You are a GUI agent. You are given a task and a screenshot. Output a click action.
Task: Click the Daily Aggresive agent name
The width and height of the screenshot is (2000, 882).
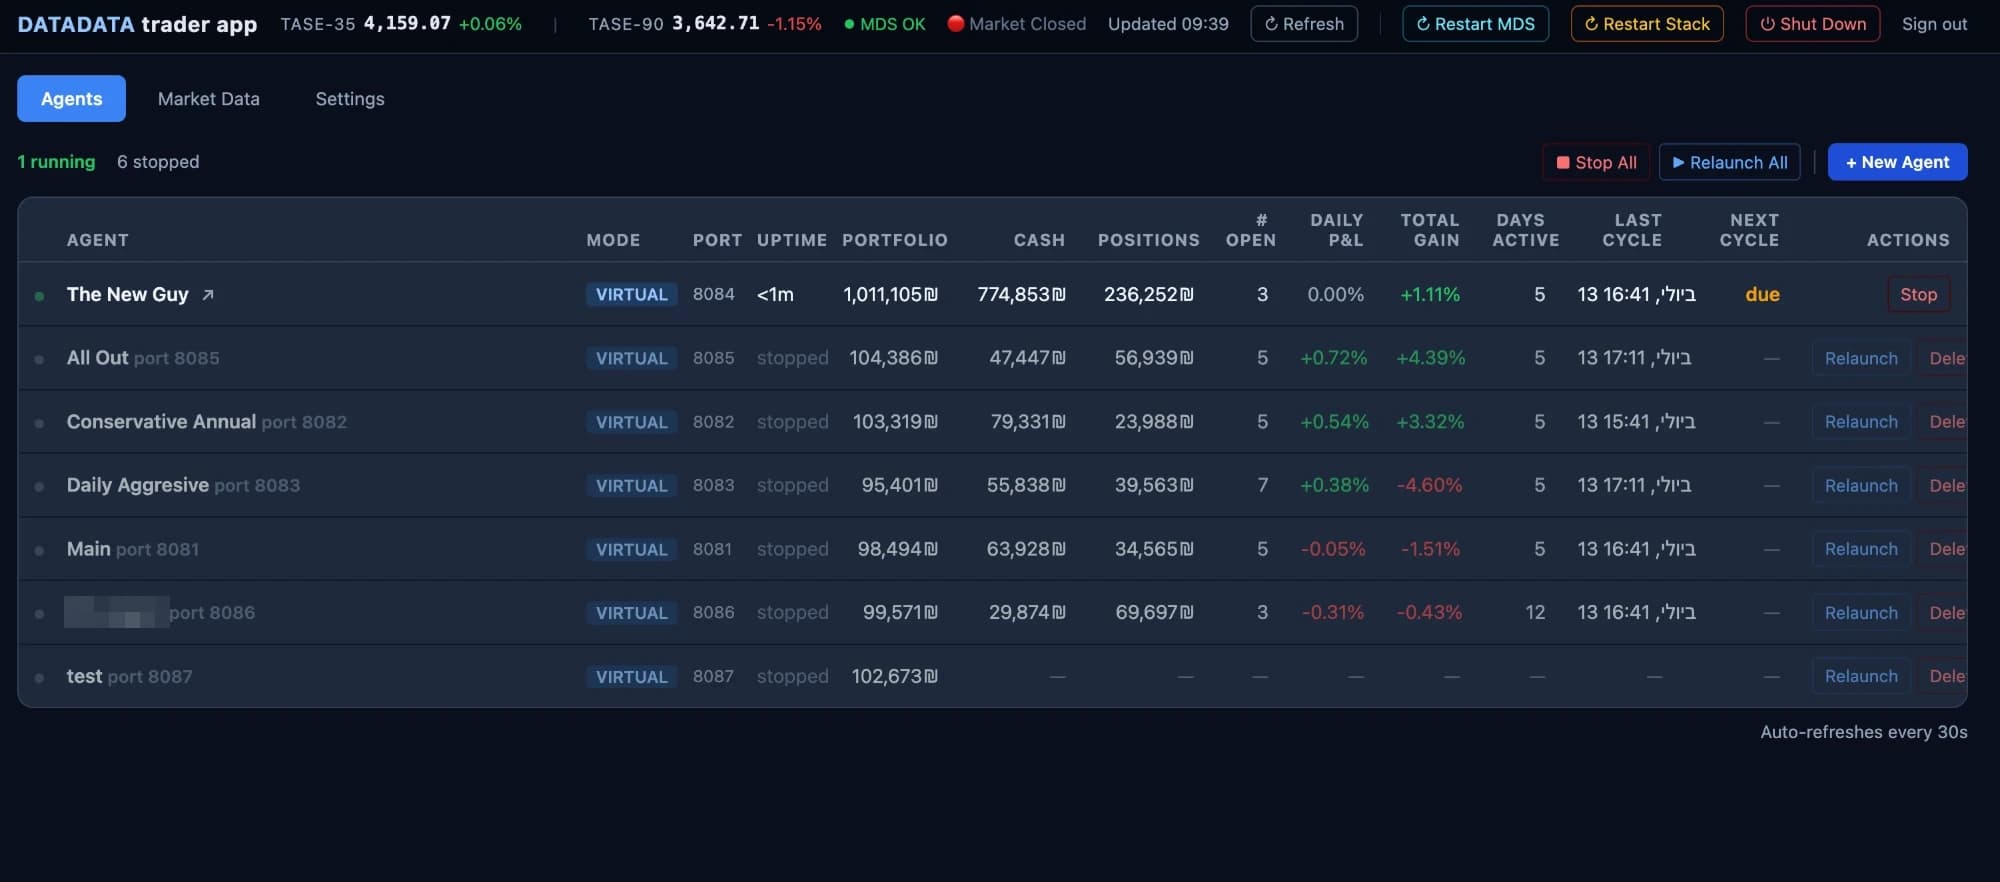tap(137, 485)
